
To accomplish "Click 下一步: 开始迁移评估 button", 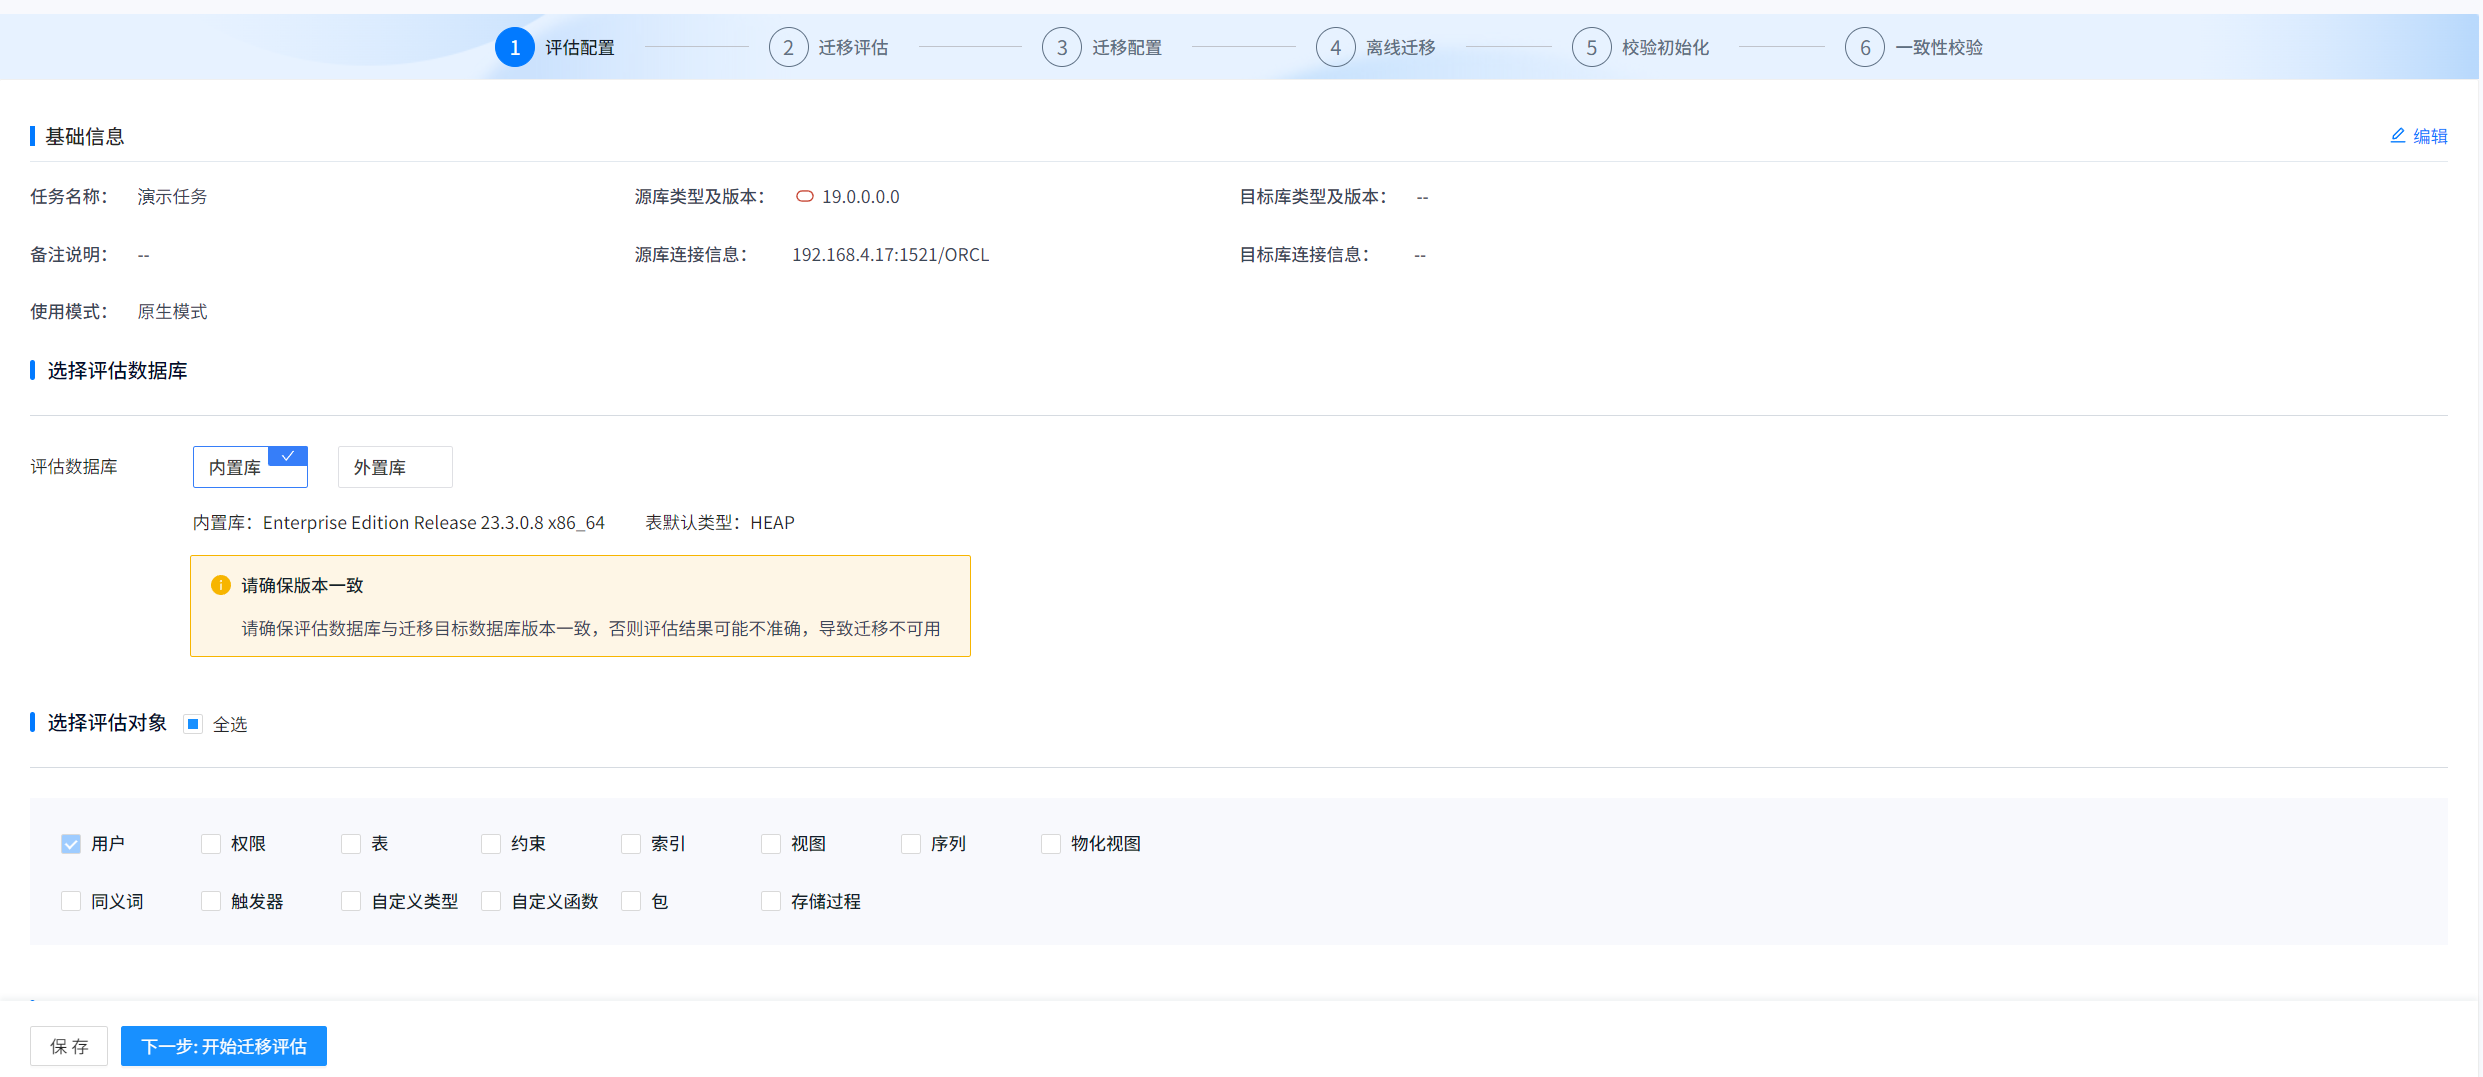I will coord(224,1046).
